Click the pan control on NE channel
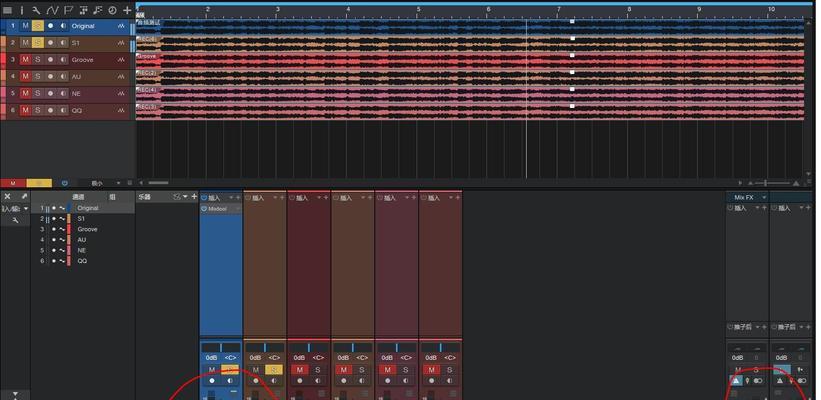Screen dimensions: 821x400 (396, 348)
